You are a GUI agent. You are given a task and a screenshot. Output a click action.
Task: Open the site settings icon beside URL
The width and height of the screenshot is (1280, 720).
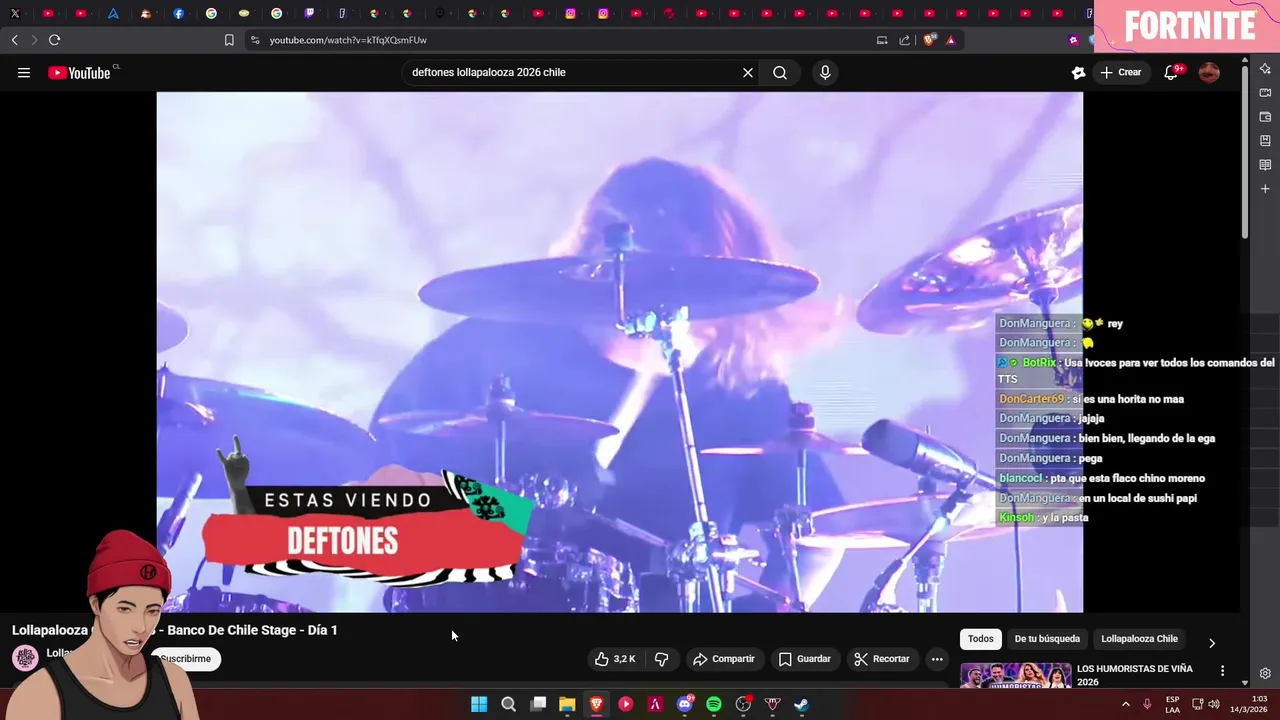tap(255, 40)
